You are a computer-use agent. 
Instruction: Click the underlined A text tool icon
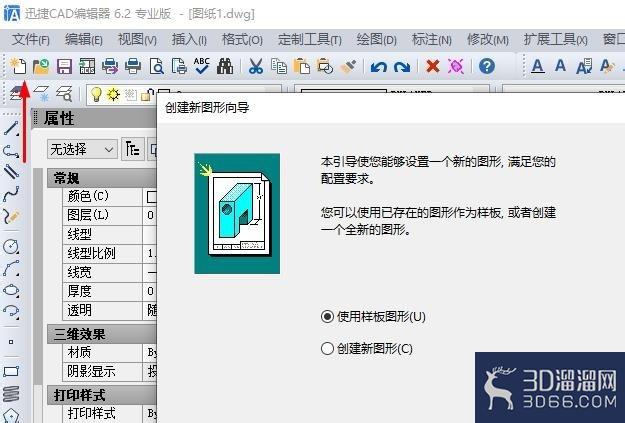click(538, 66)
